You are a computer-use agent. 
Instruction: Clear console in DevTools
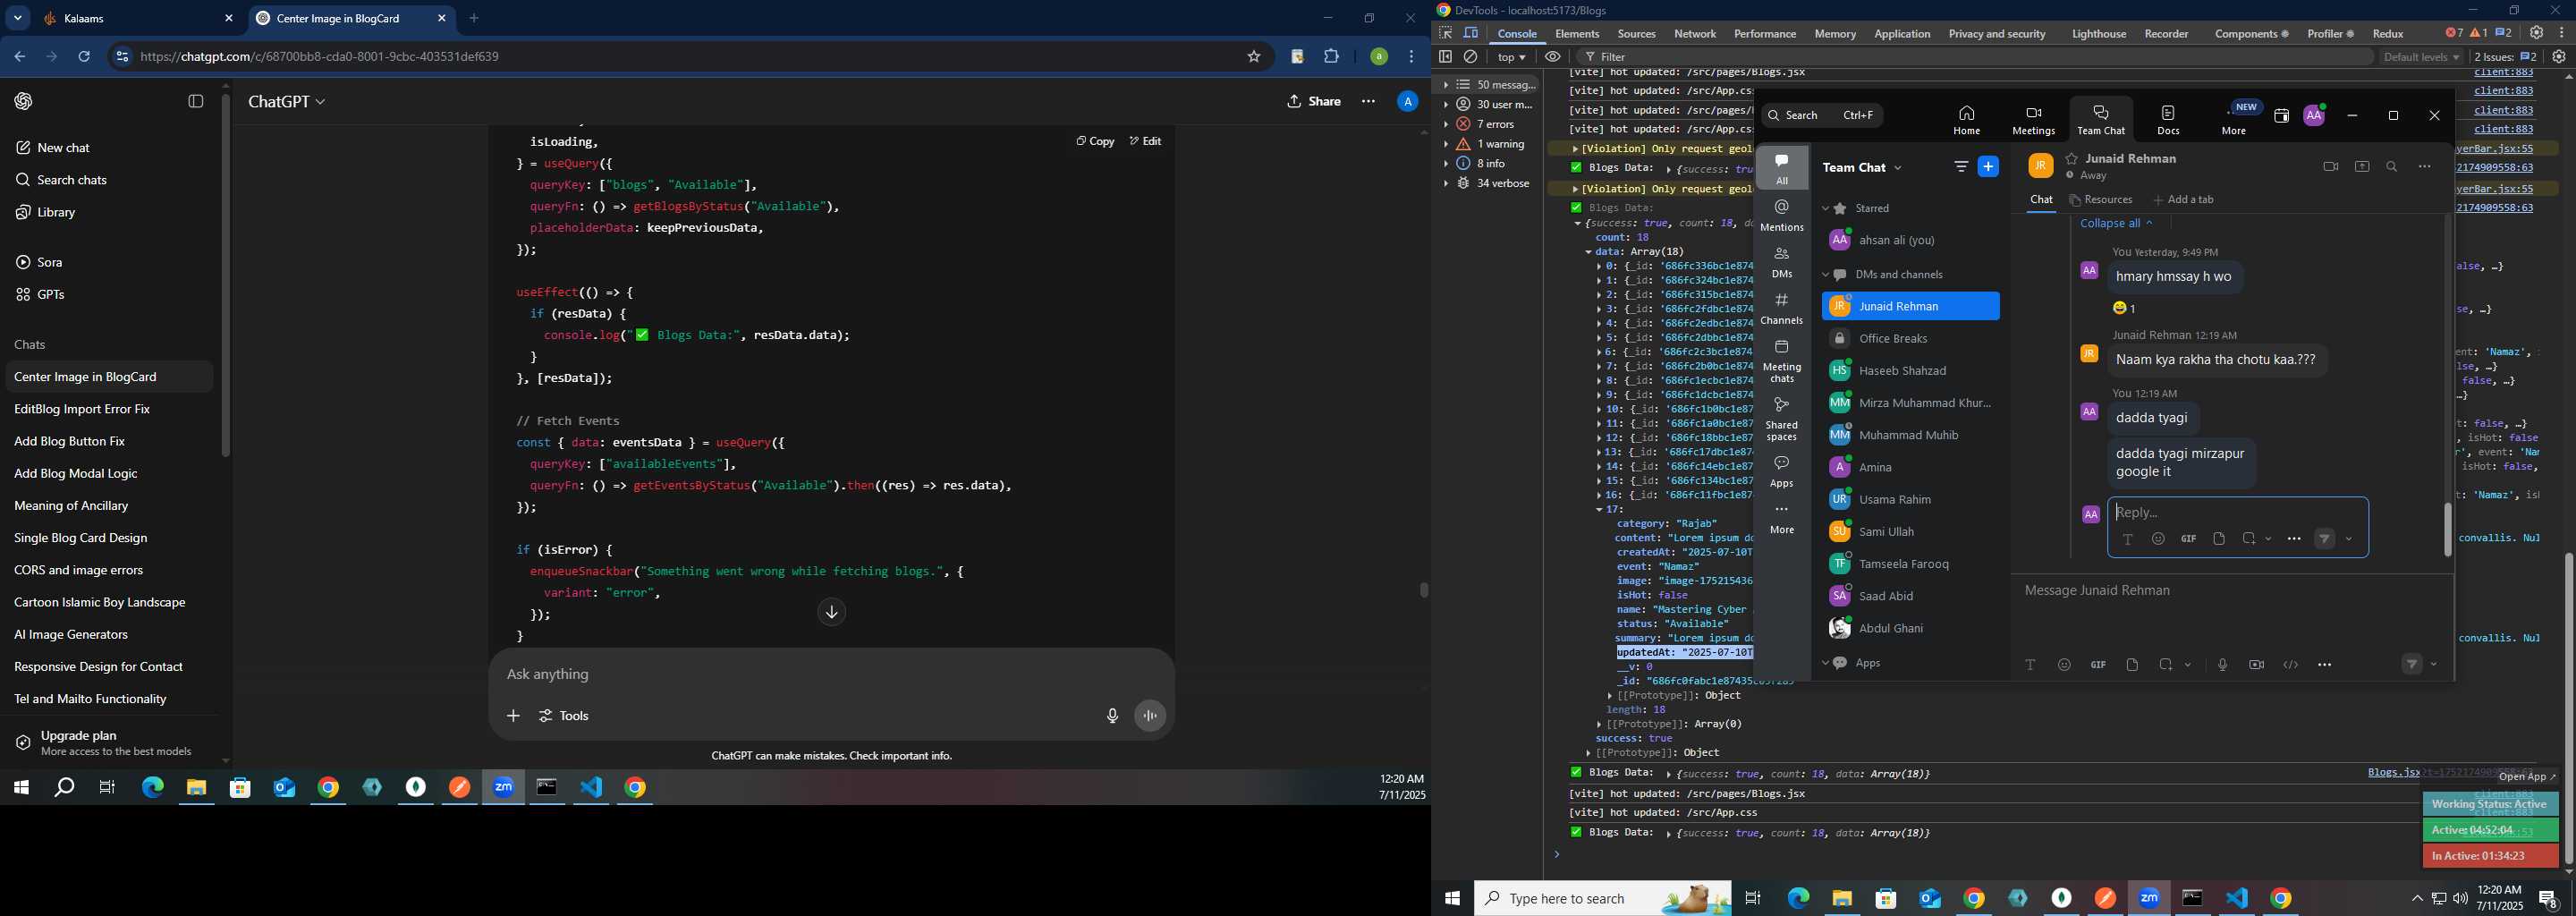click(1471, 57)
